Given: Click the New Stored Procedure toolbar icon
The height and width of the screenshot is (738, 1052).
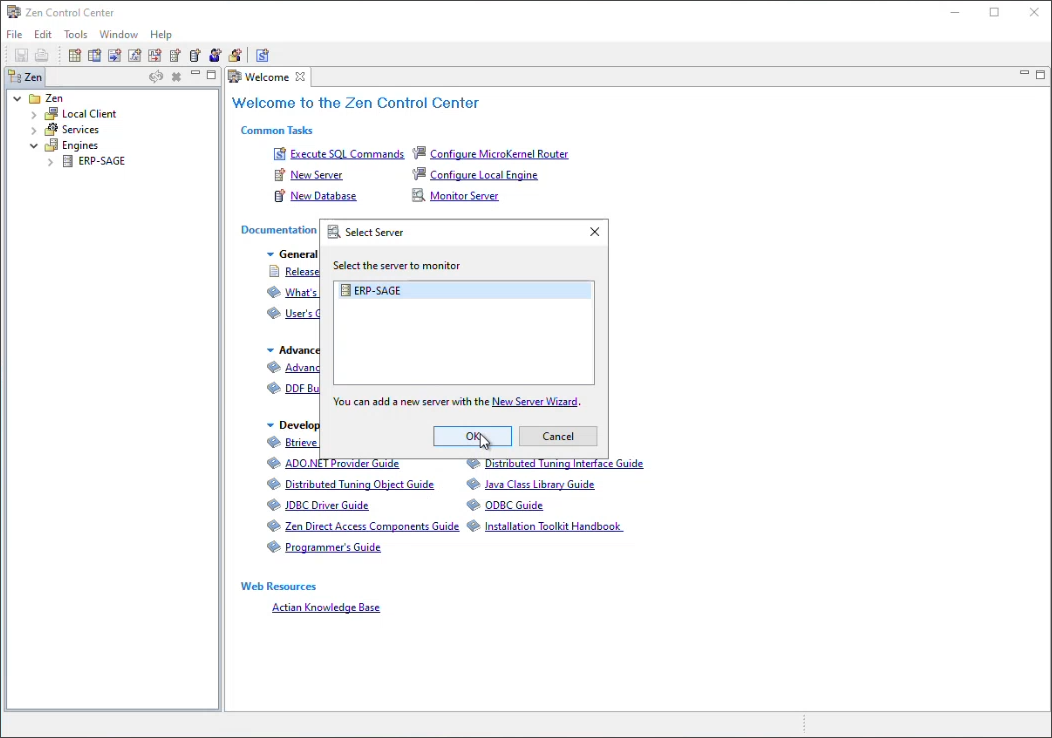Looking at the screenshot, I should [x=115, y=56].
